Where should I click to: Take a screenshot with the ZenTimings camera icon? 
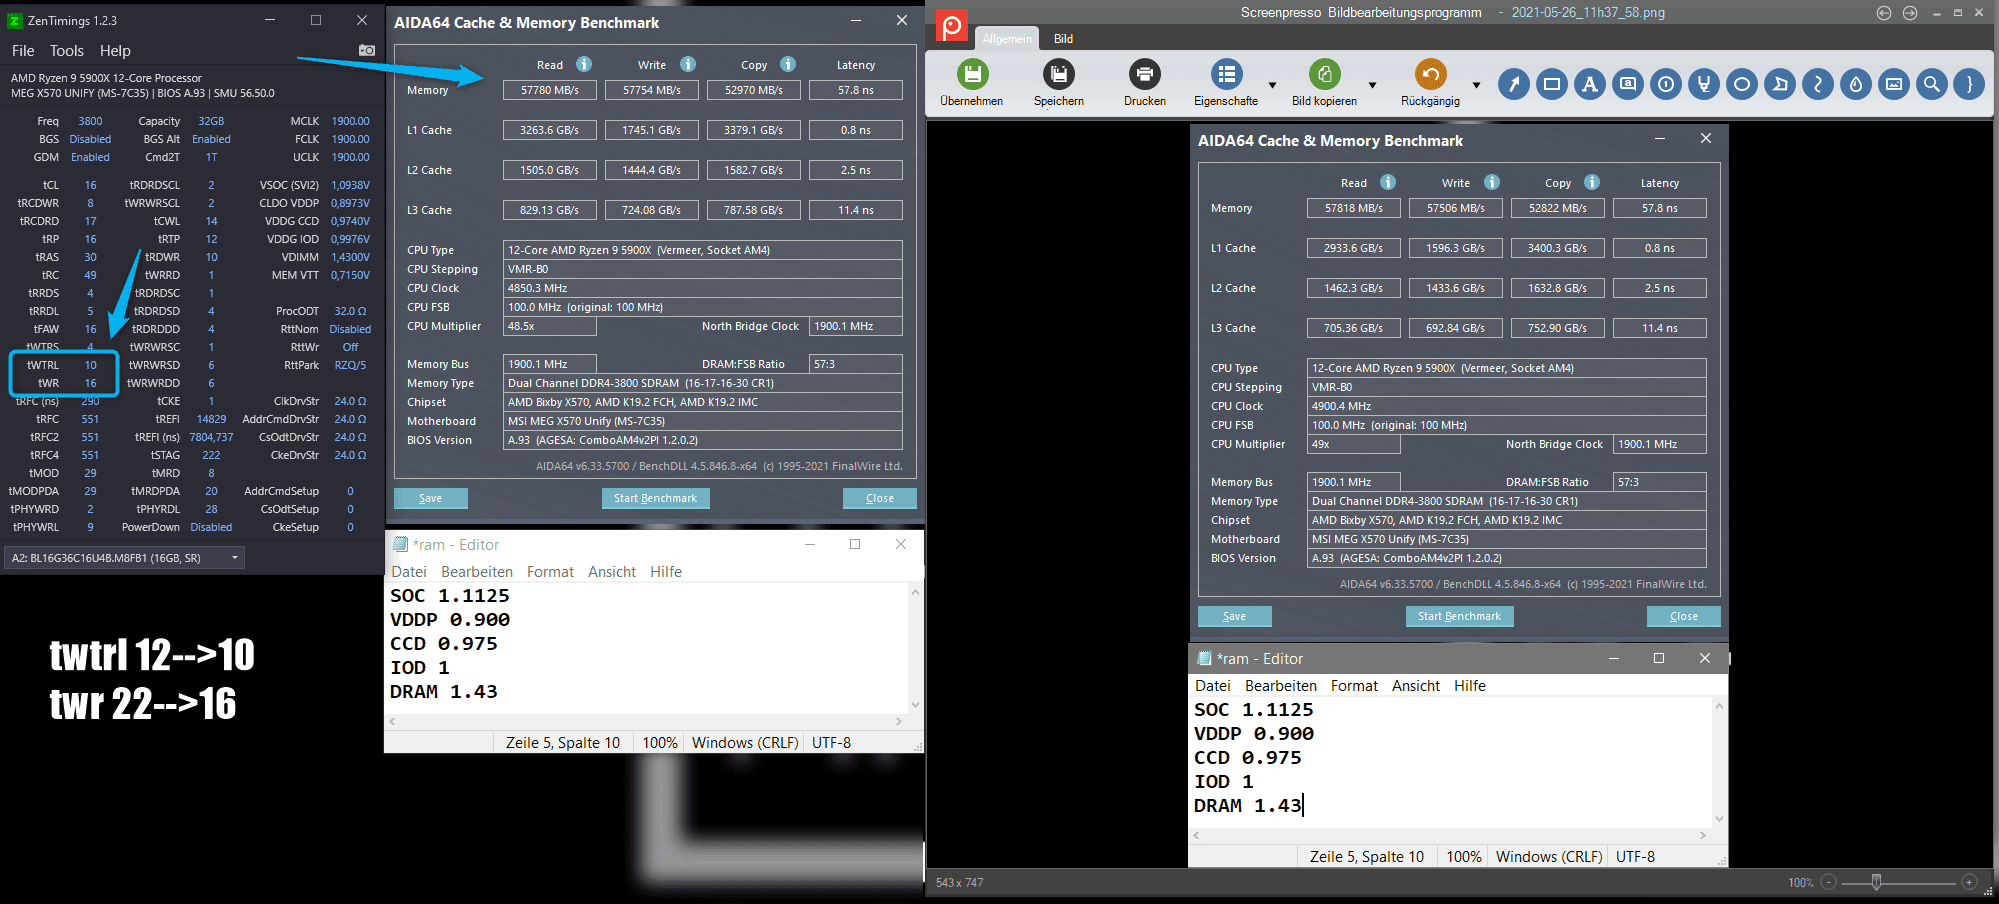(x=367, y=50)
